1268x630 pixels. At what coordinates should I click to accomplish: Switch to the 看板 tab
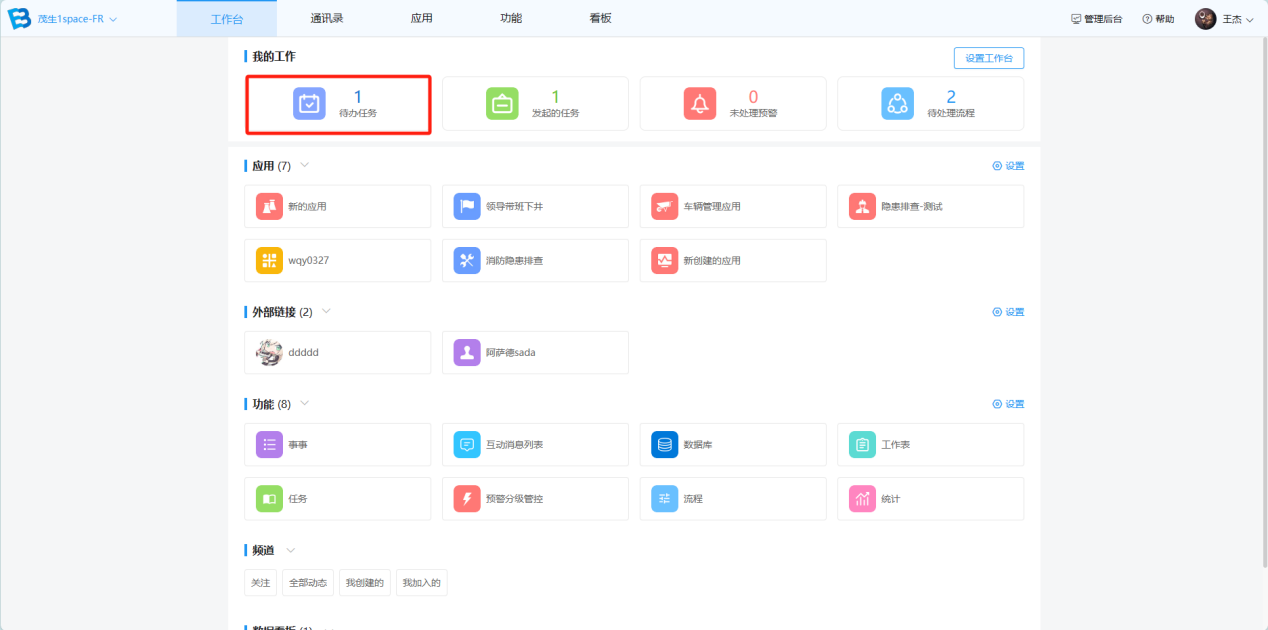click(x=600, y=18)
